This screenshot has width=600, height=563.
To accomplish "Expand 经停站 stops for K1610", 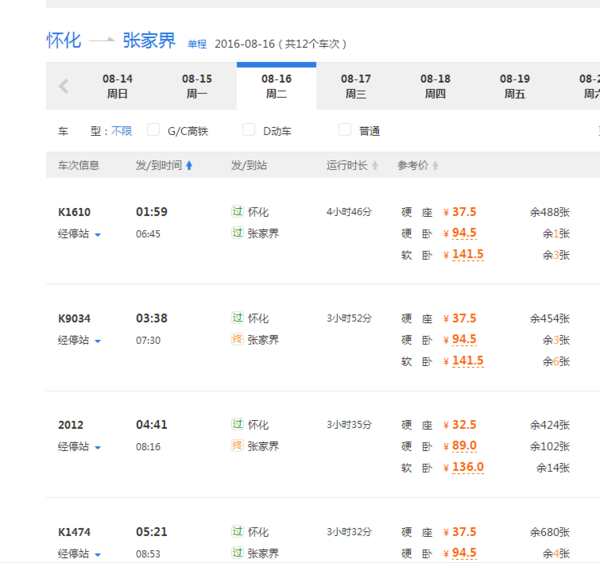I will coord(79,233).
